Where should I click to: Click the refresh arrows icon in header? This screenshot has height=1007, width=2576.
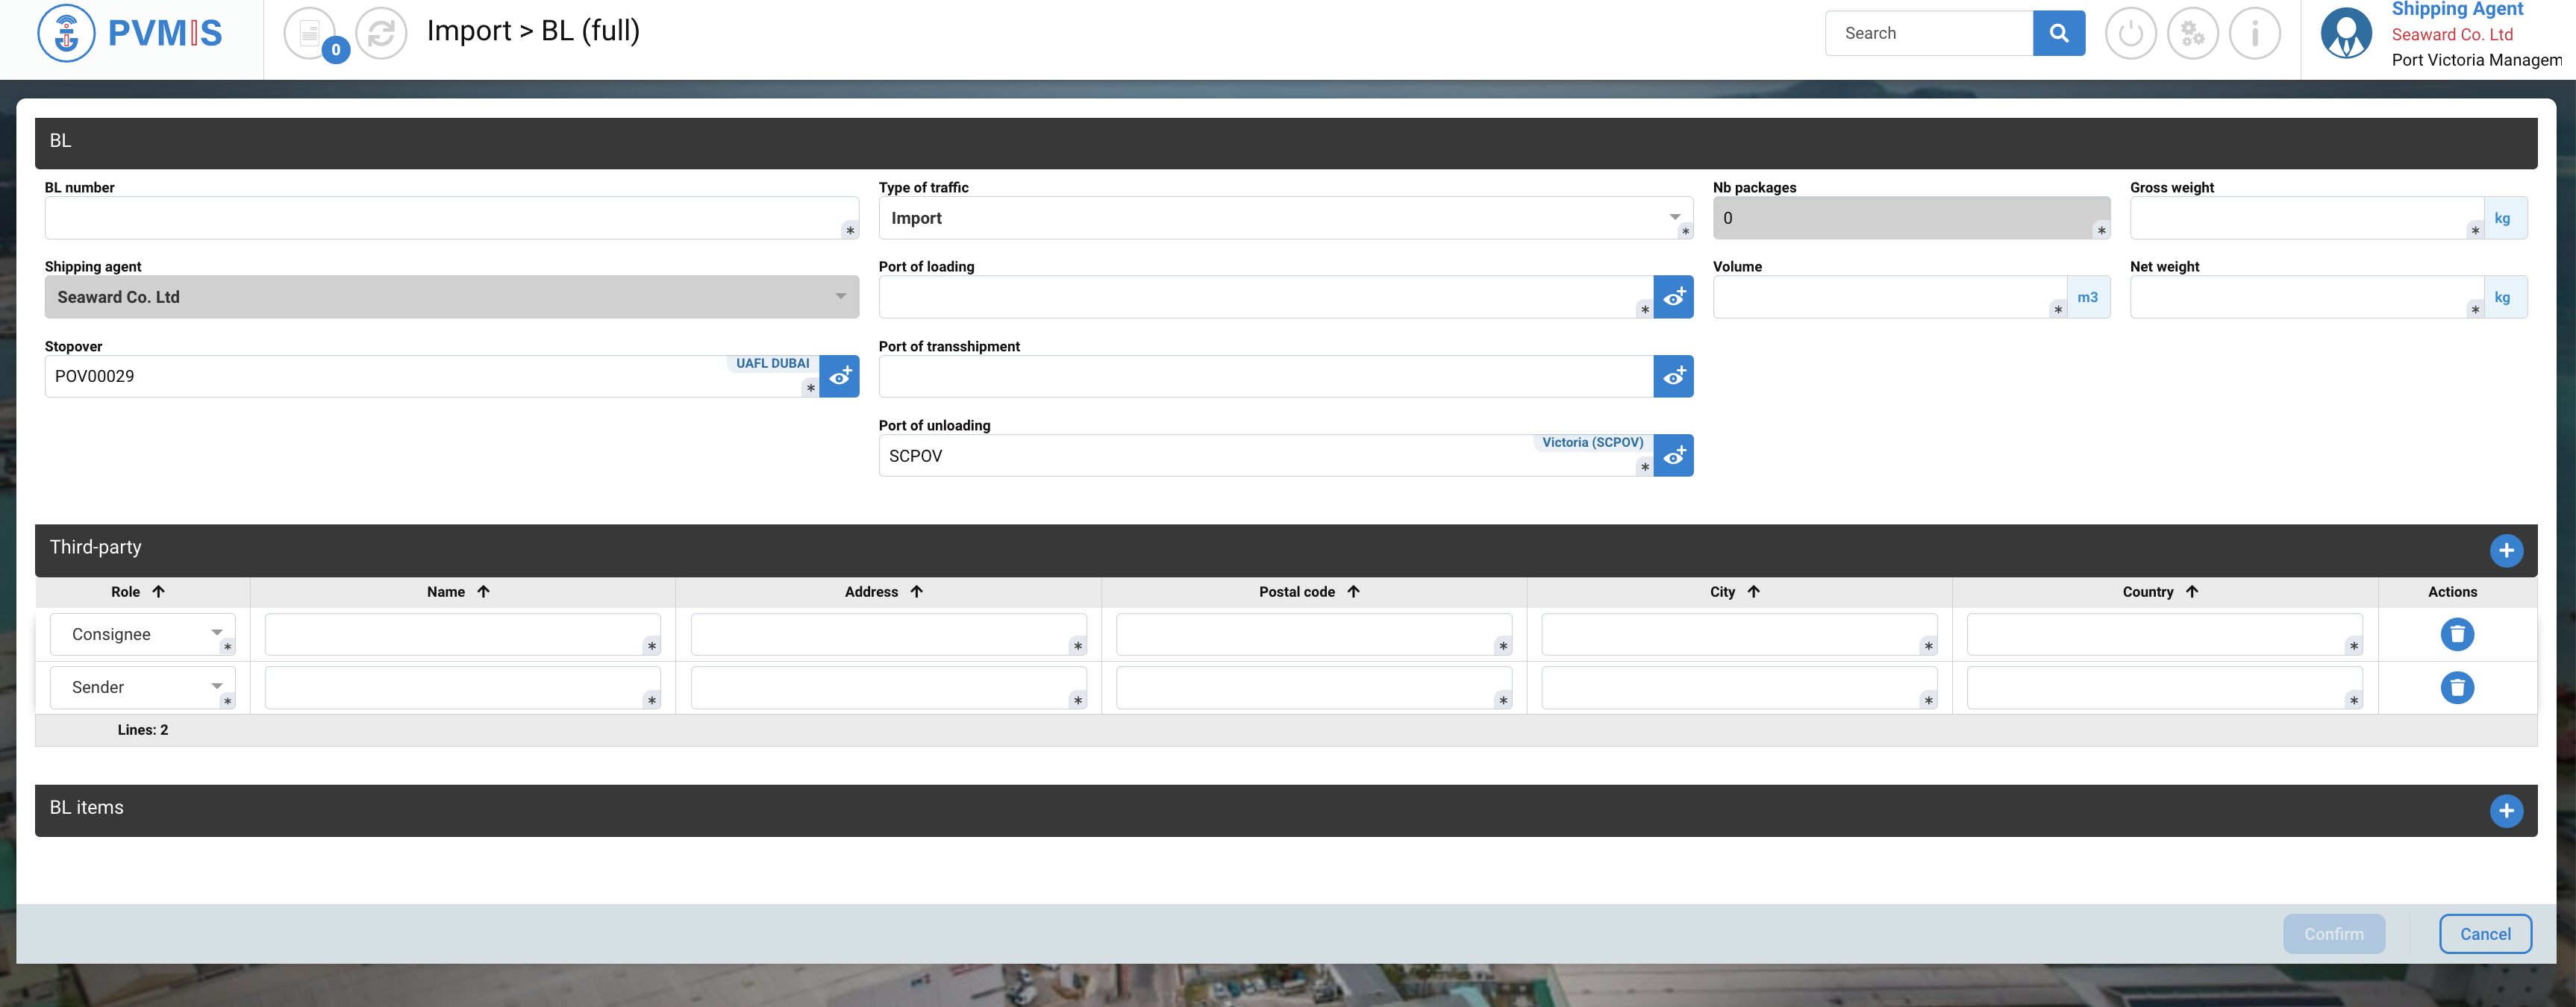(x=381, y=33)
